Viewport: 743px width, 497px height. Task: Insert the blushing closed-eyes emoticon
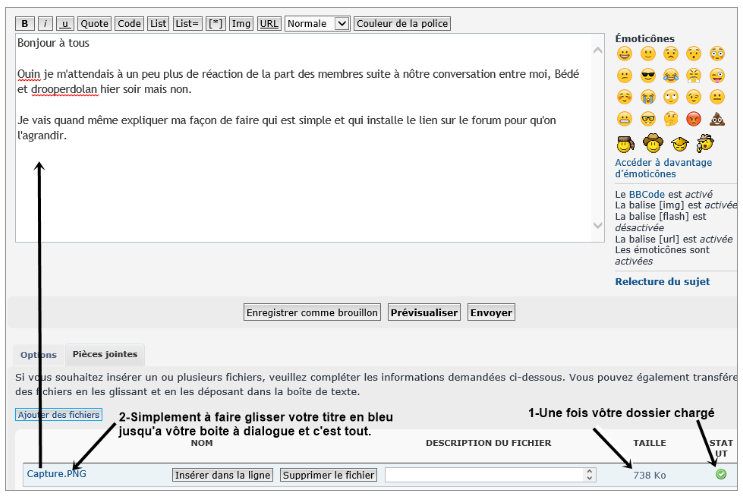[x=624, y=97]
